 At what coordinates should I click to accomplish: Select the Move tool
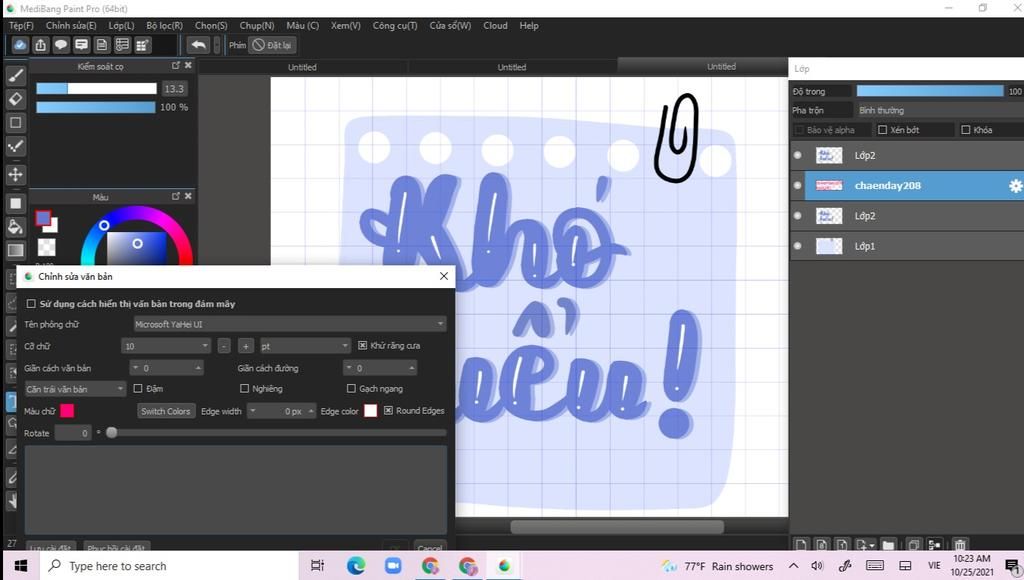point(16,174)
